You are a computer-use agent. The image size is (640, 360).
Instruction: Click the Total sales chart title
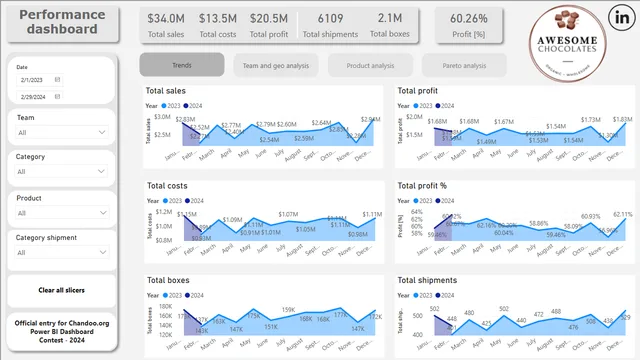click(165, 91)
